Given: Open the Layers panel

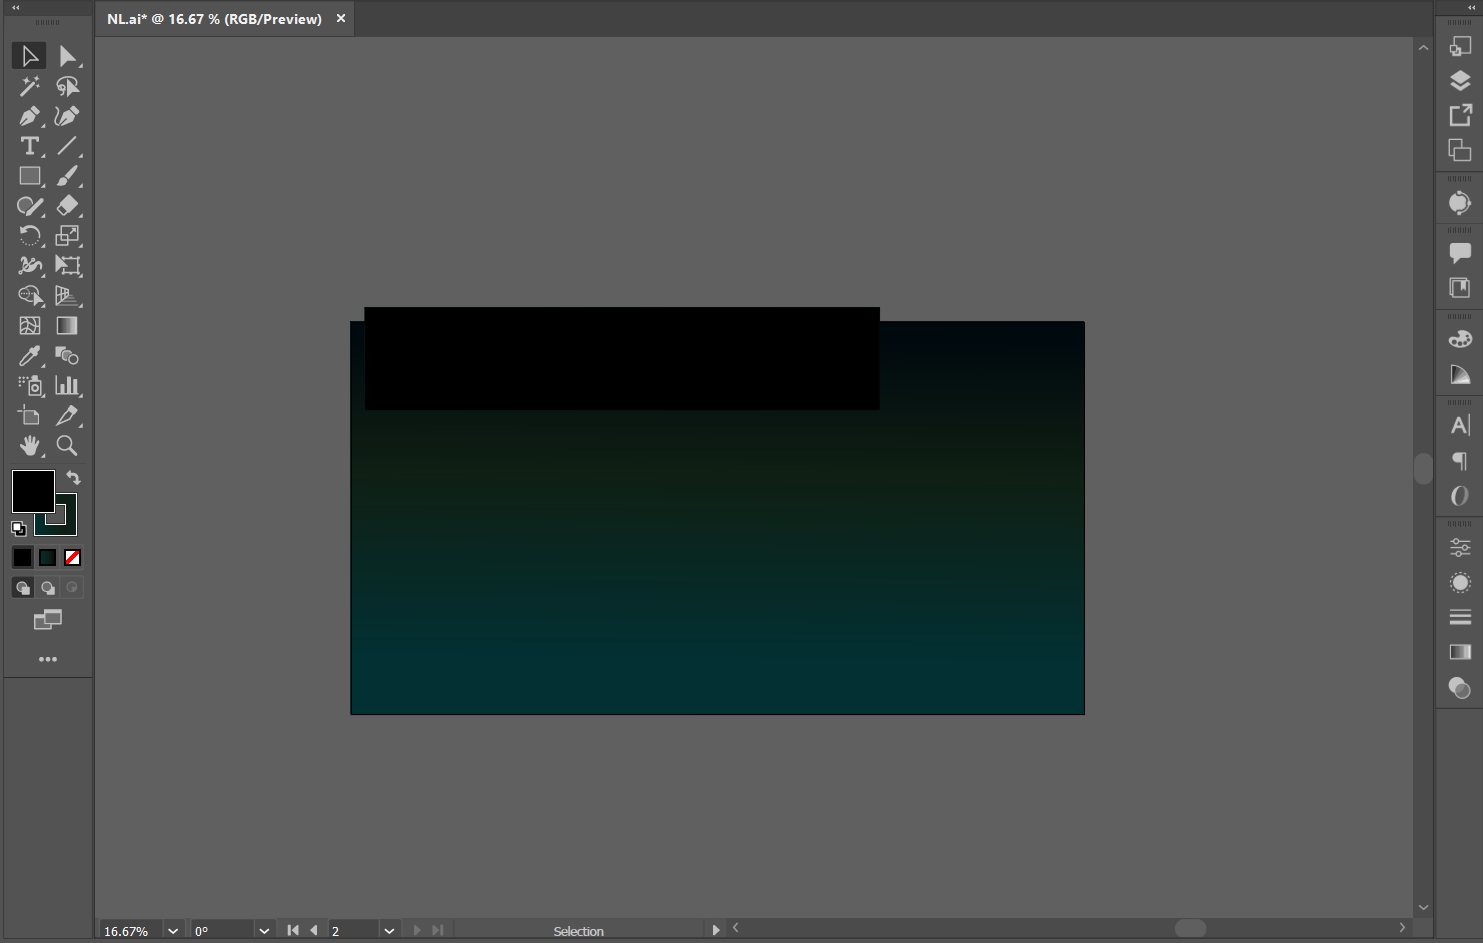Looking at the screenshot, I should [1459, 81].
